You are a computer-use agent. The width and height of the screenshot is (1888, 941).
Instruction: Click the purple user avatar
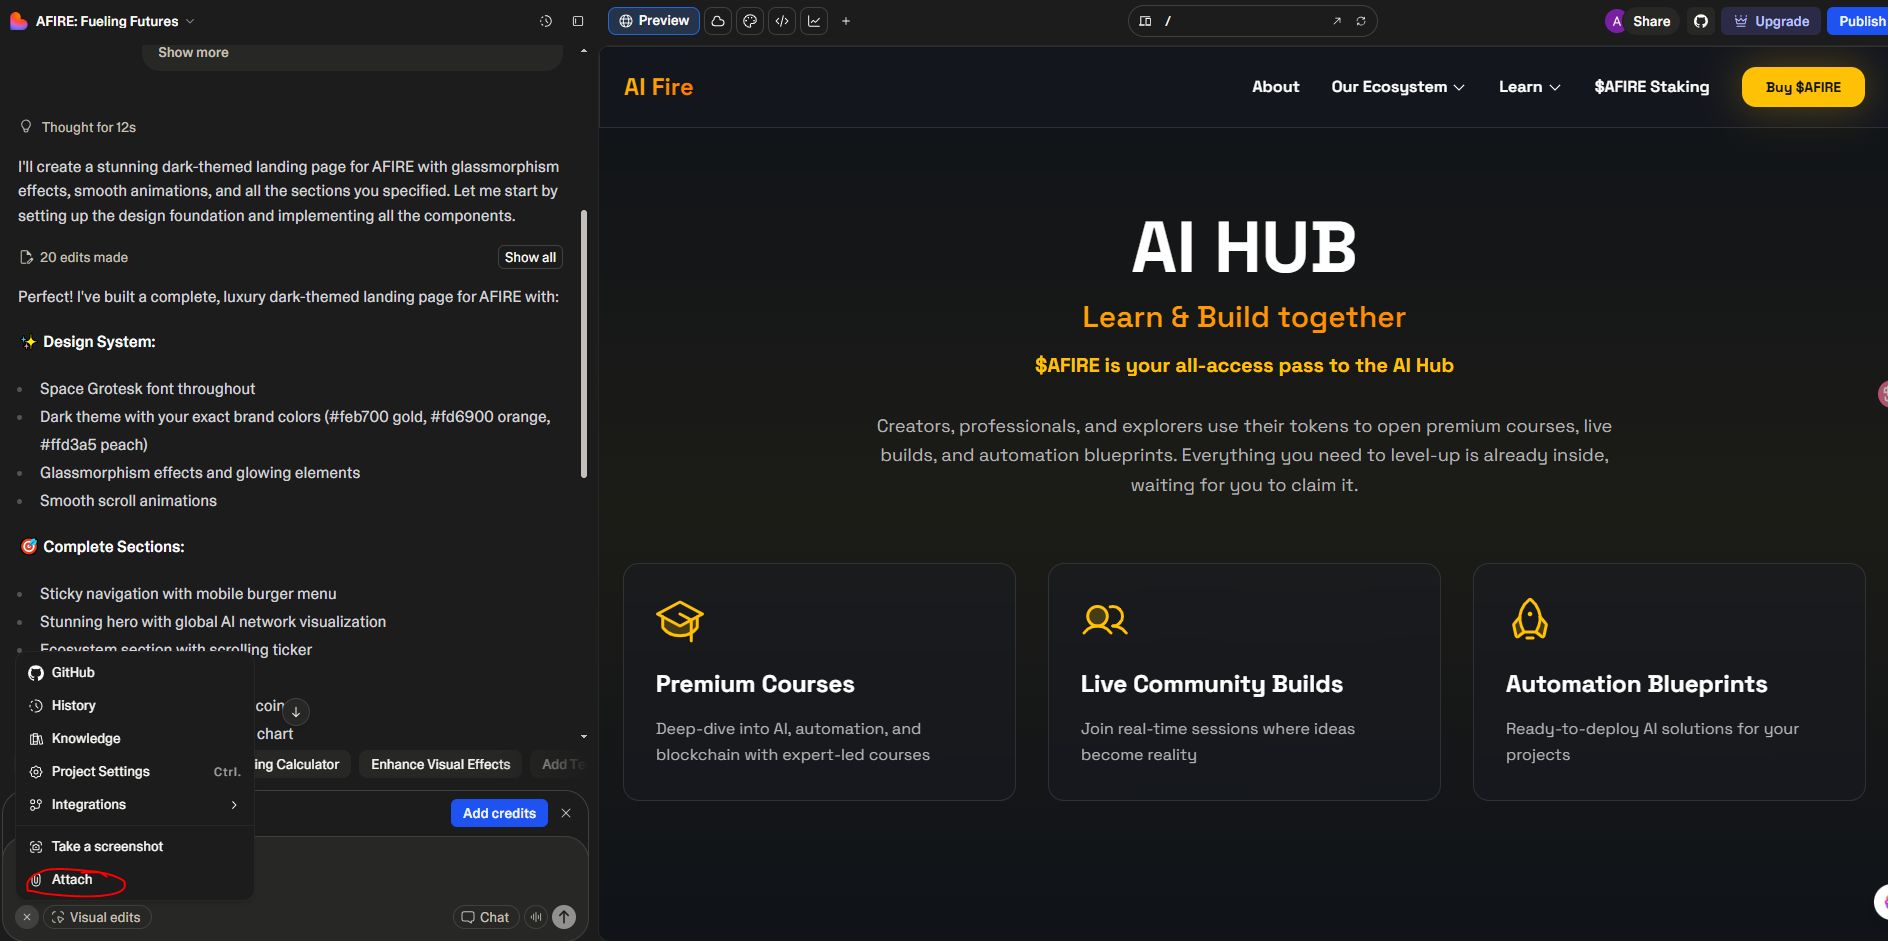point(1616,21)
